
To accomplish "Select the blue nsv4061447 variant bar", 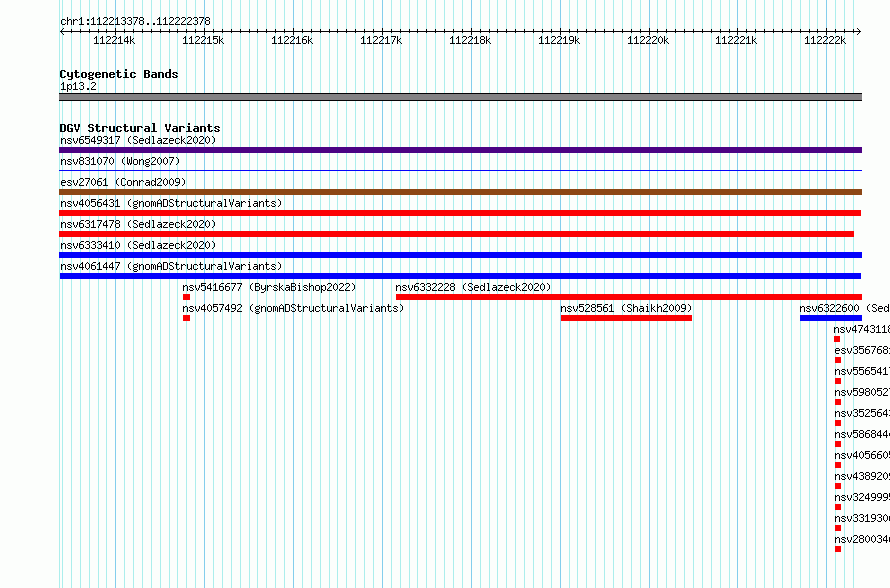I will 460,276.
